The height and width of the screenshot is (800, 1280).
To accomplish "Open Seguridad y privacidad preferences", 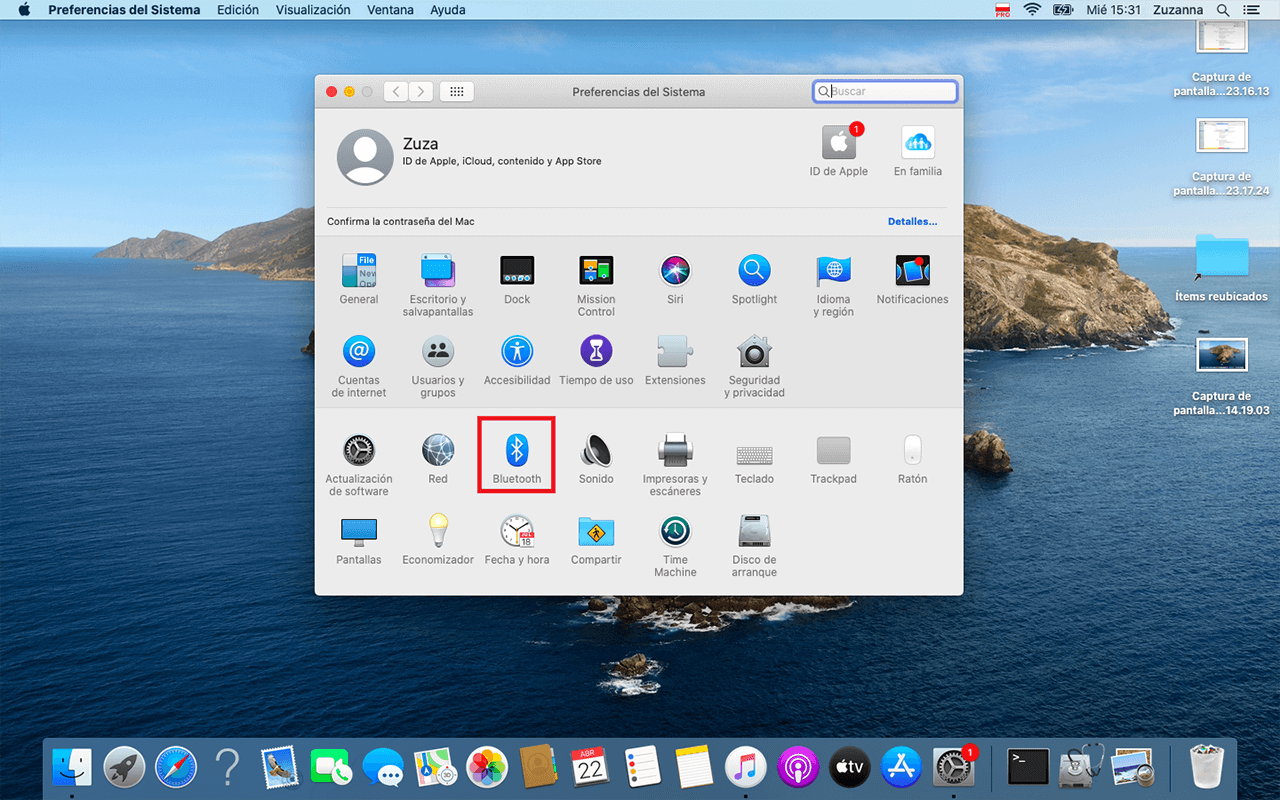I will click(754, 366).
